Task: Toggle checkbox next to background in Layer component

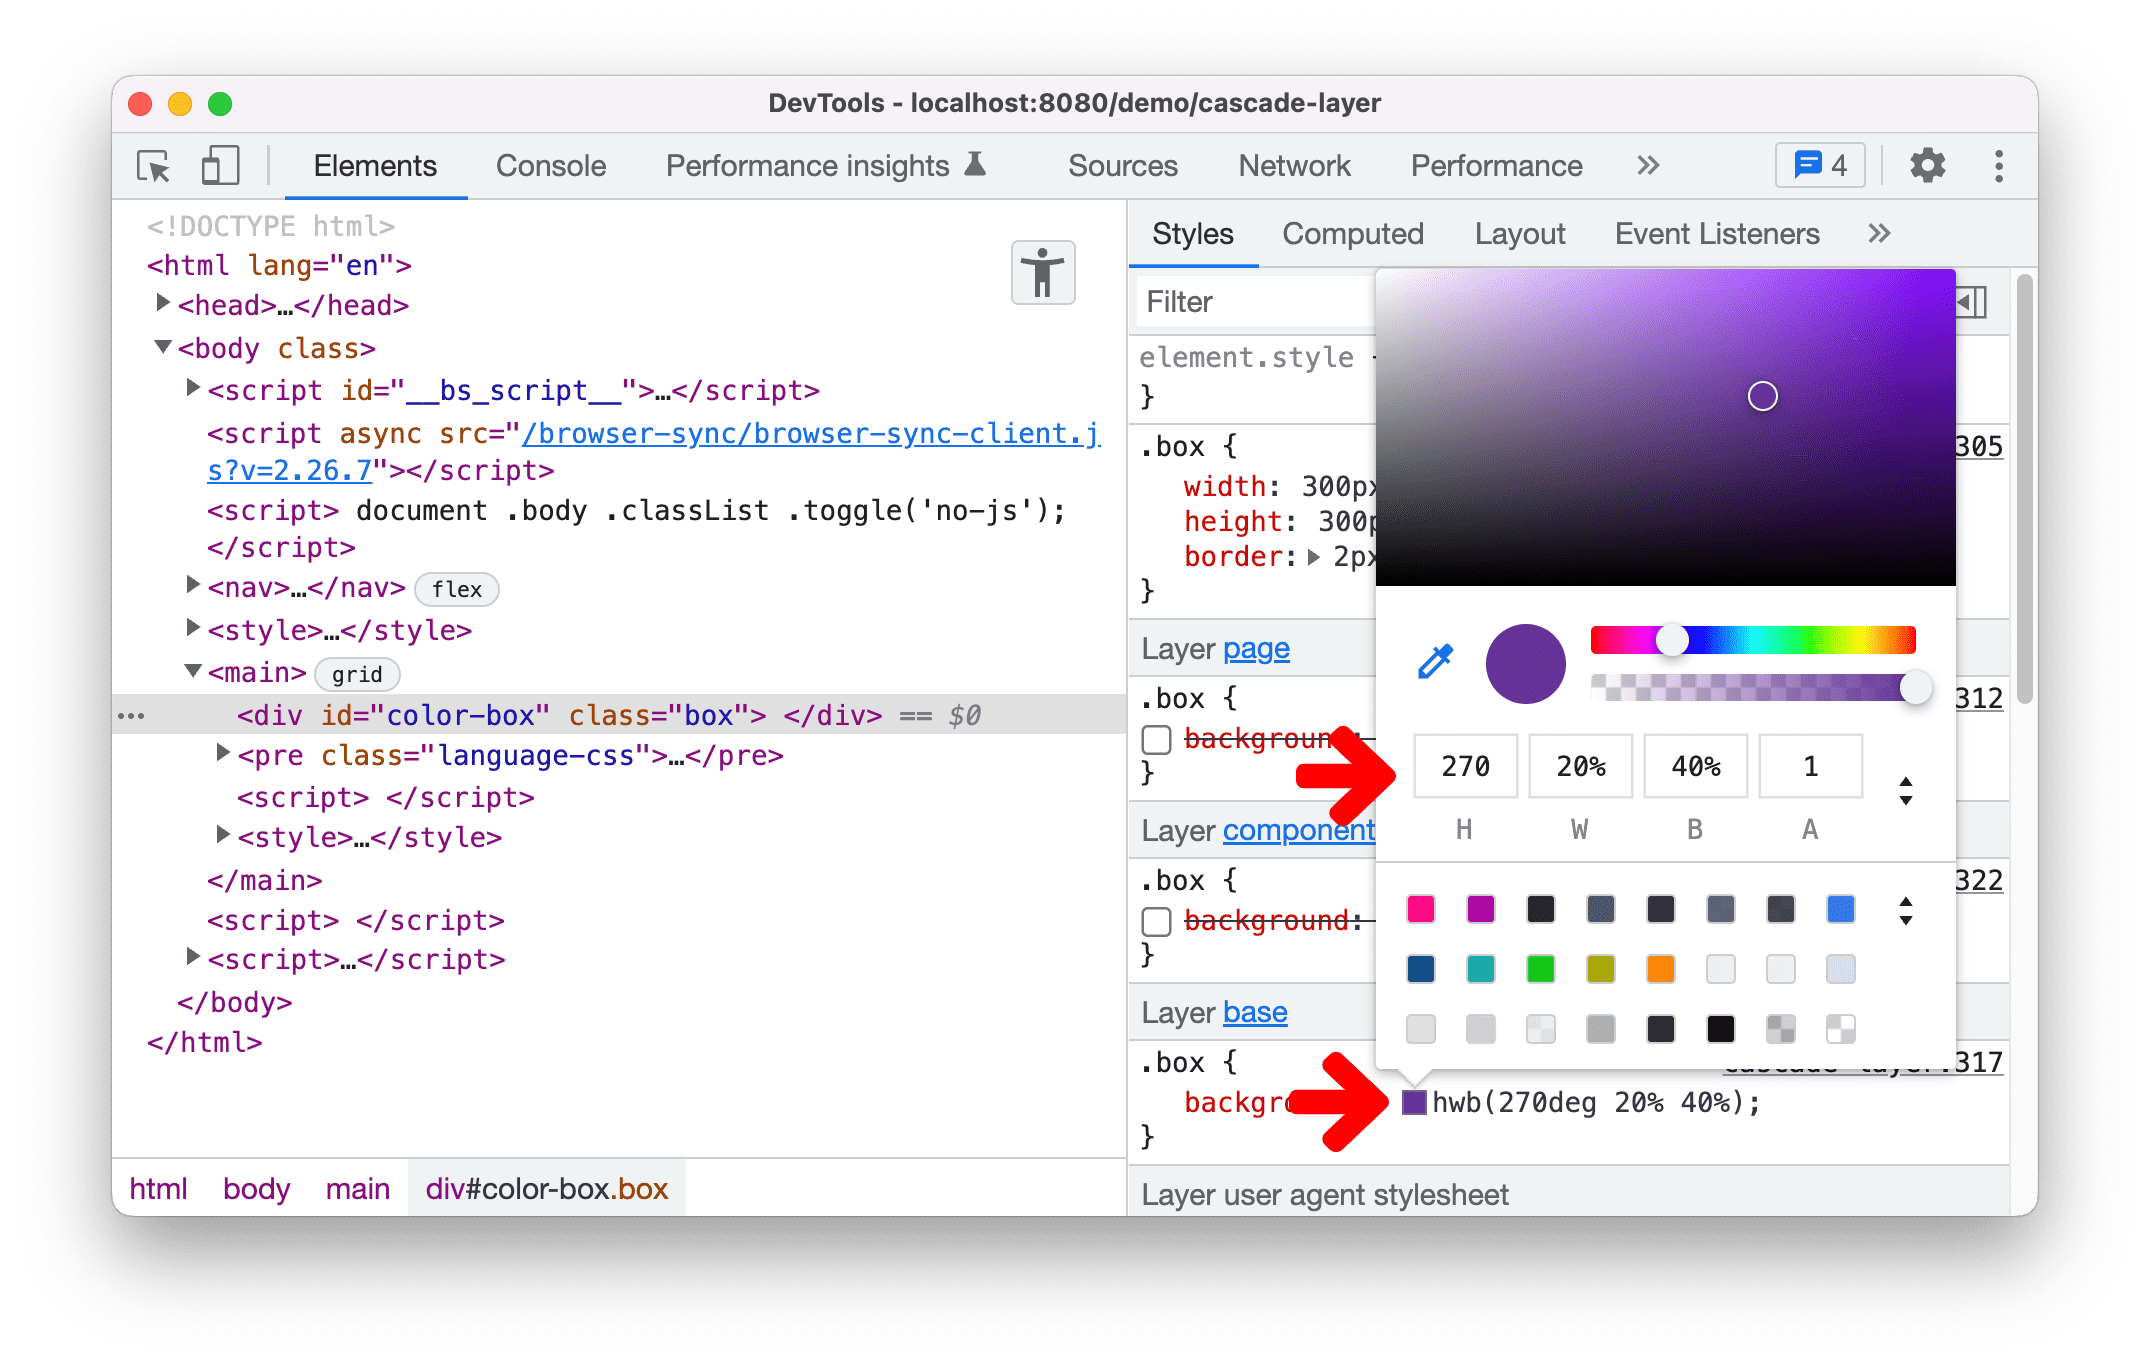Action: point(1155,919)
